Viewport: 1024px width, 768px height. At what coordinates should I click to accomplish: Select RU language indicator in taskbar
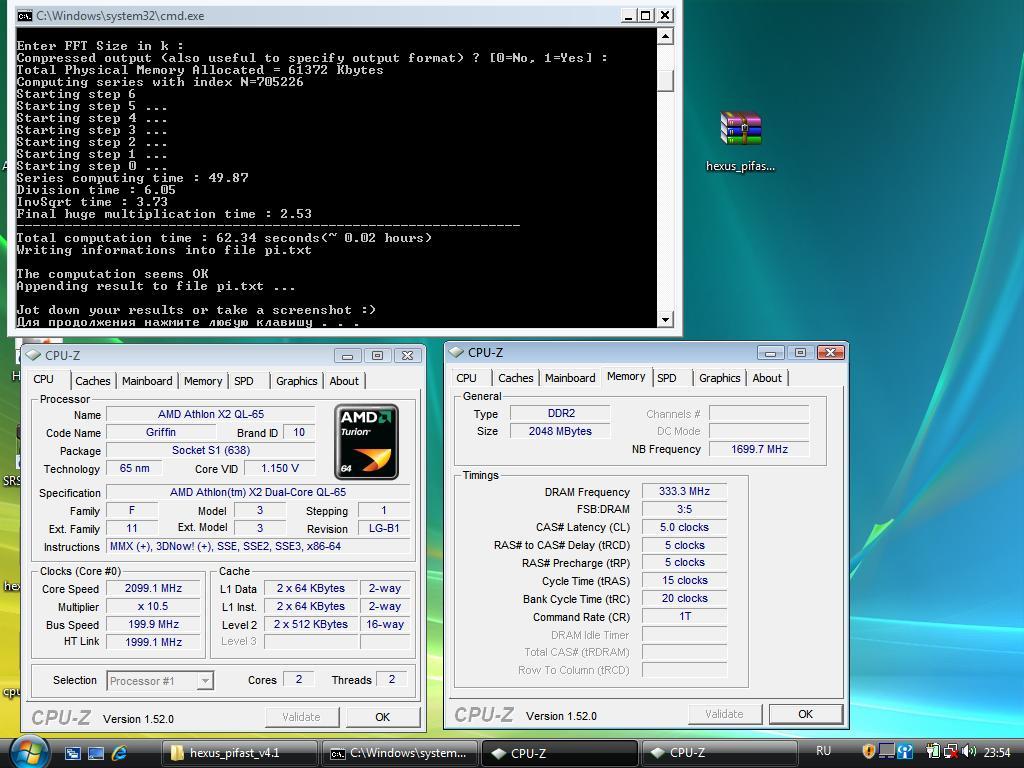point(824,751)
